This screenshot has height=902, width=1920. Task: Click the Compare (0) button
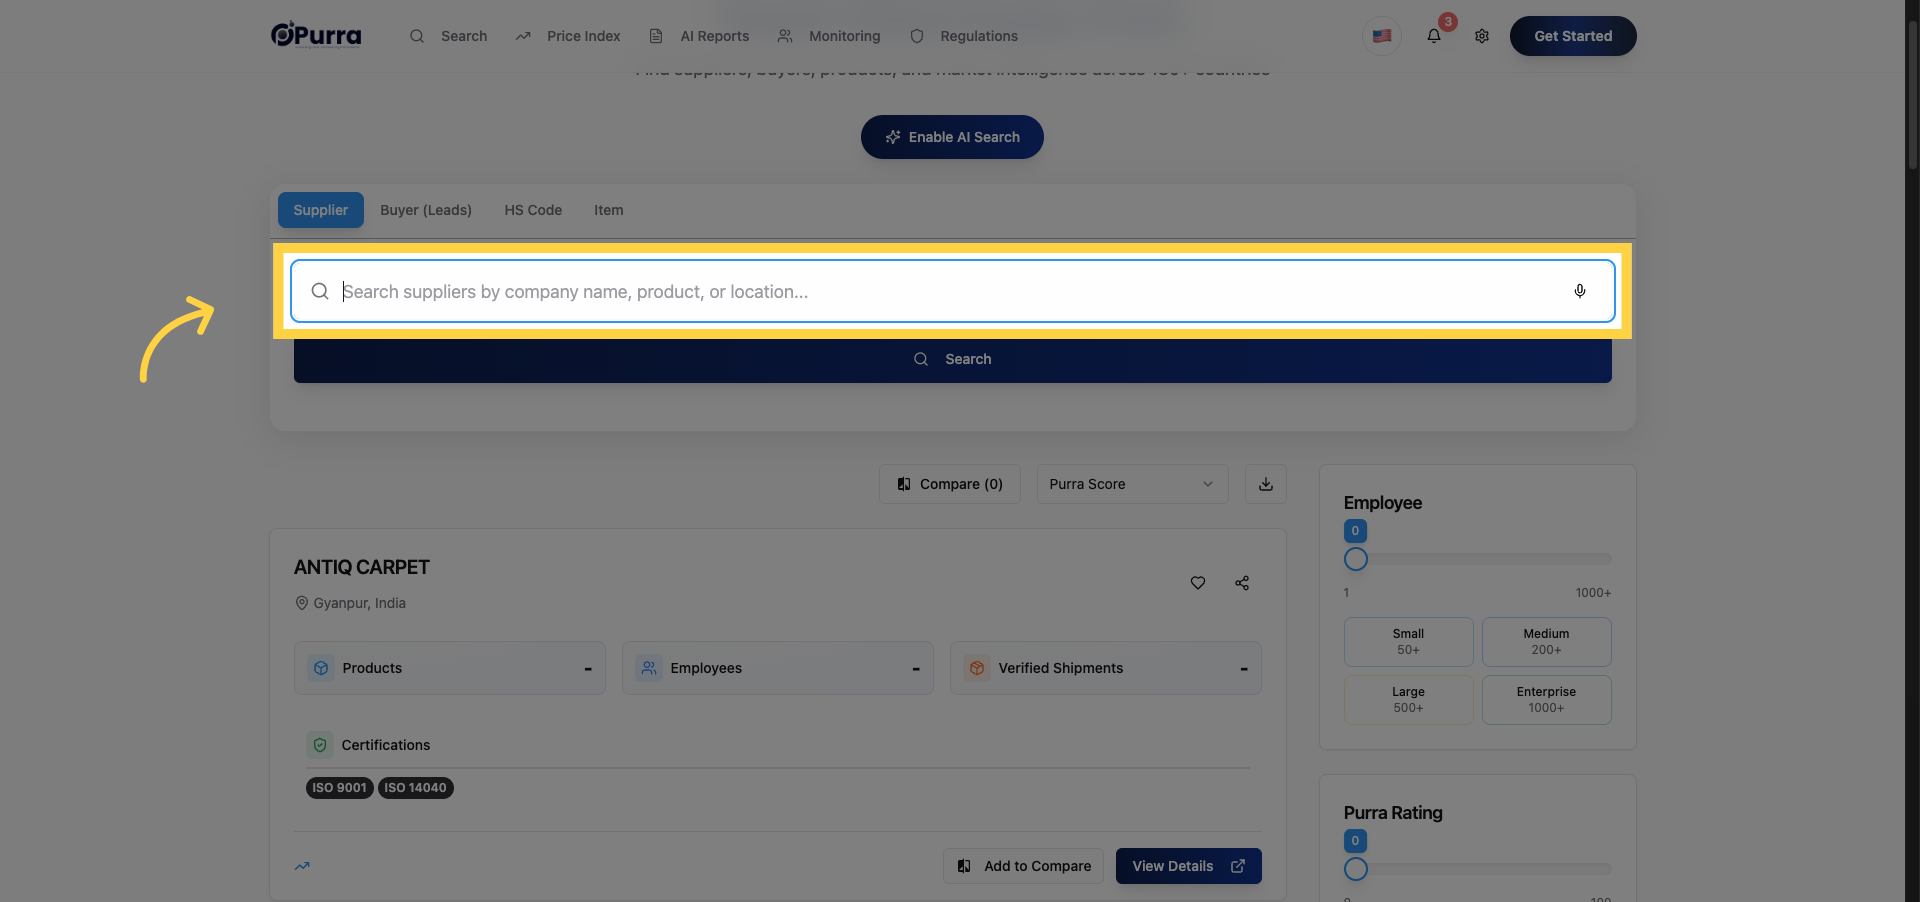[x=950, y=484]
